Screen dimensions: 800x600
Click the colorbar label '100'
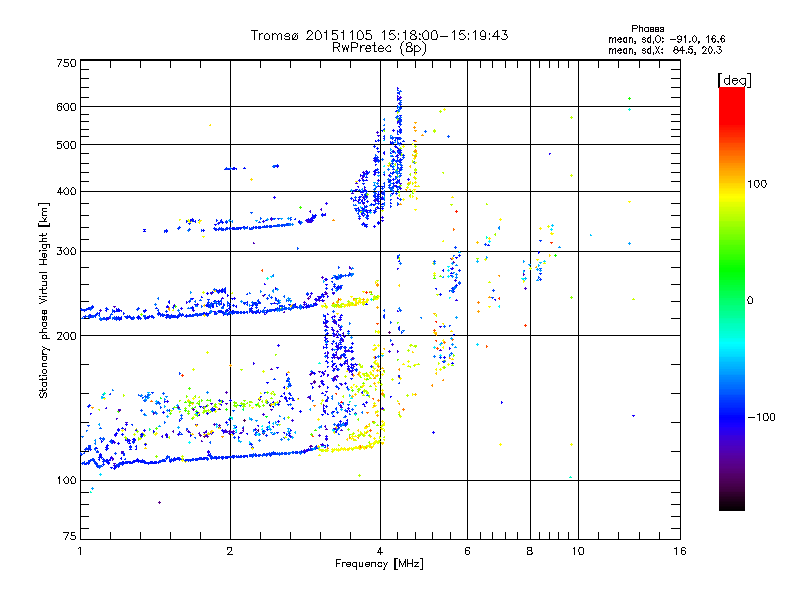(x=757, y=184)
